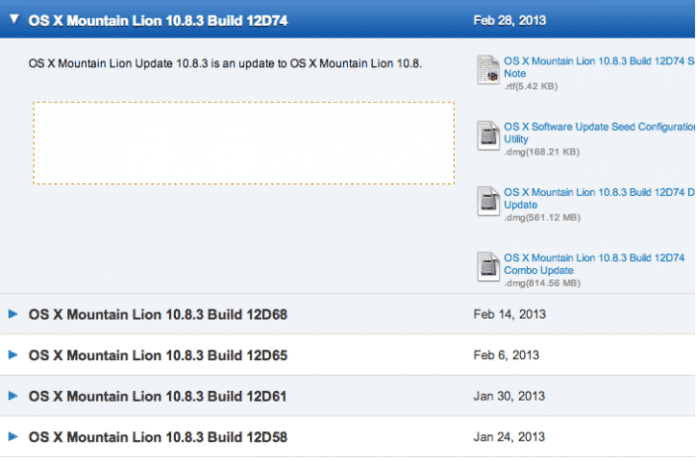Click the Feb 28, 2013 date in header
The height and width of the screenshot is (464, 696).
click(x=507, y=19)
